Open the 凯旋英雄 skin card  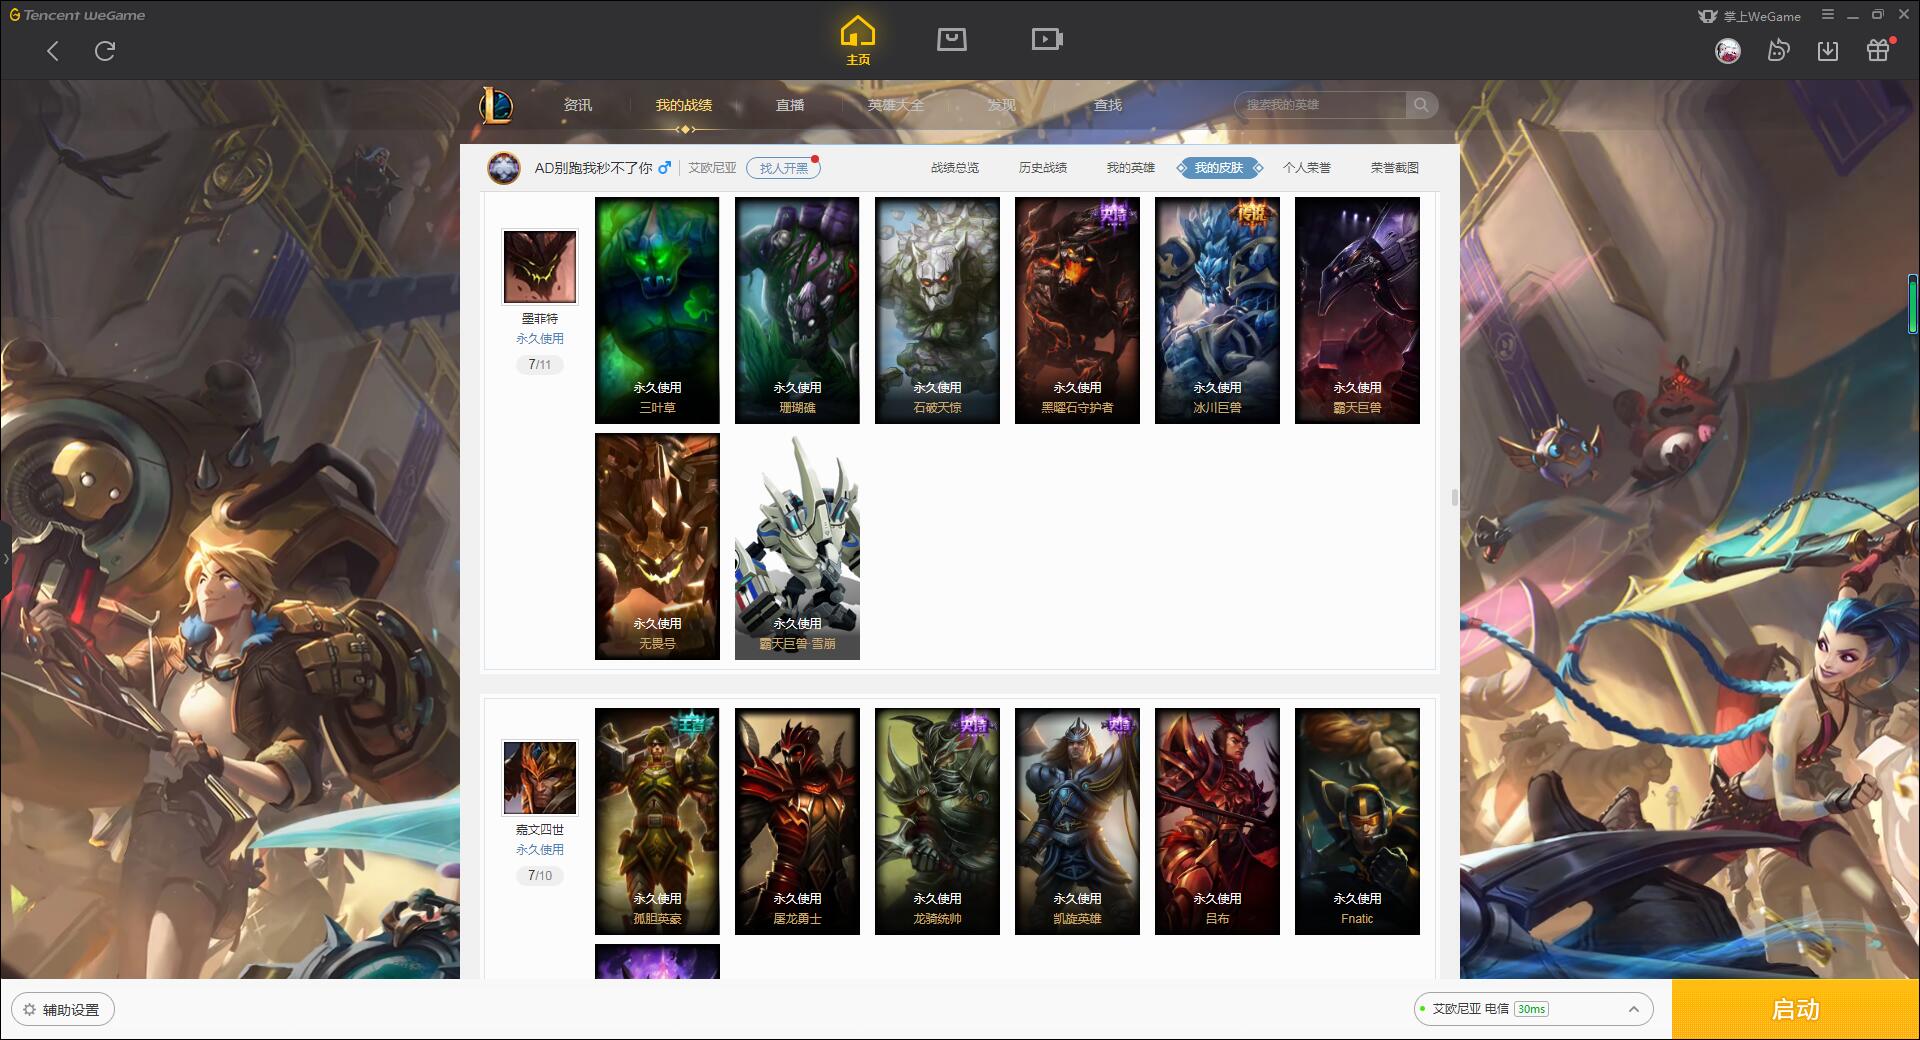(x=1077, y=821)
